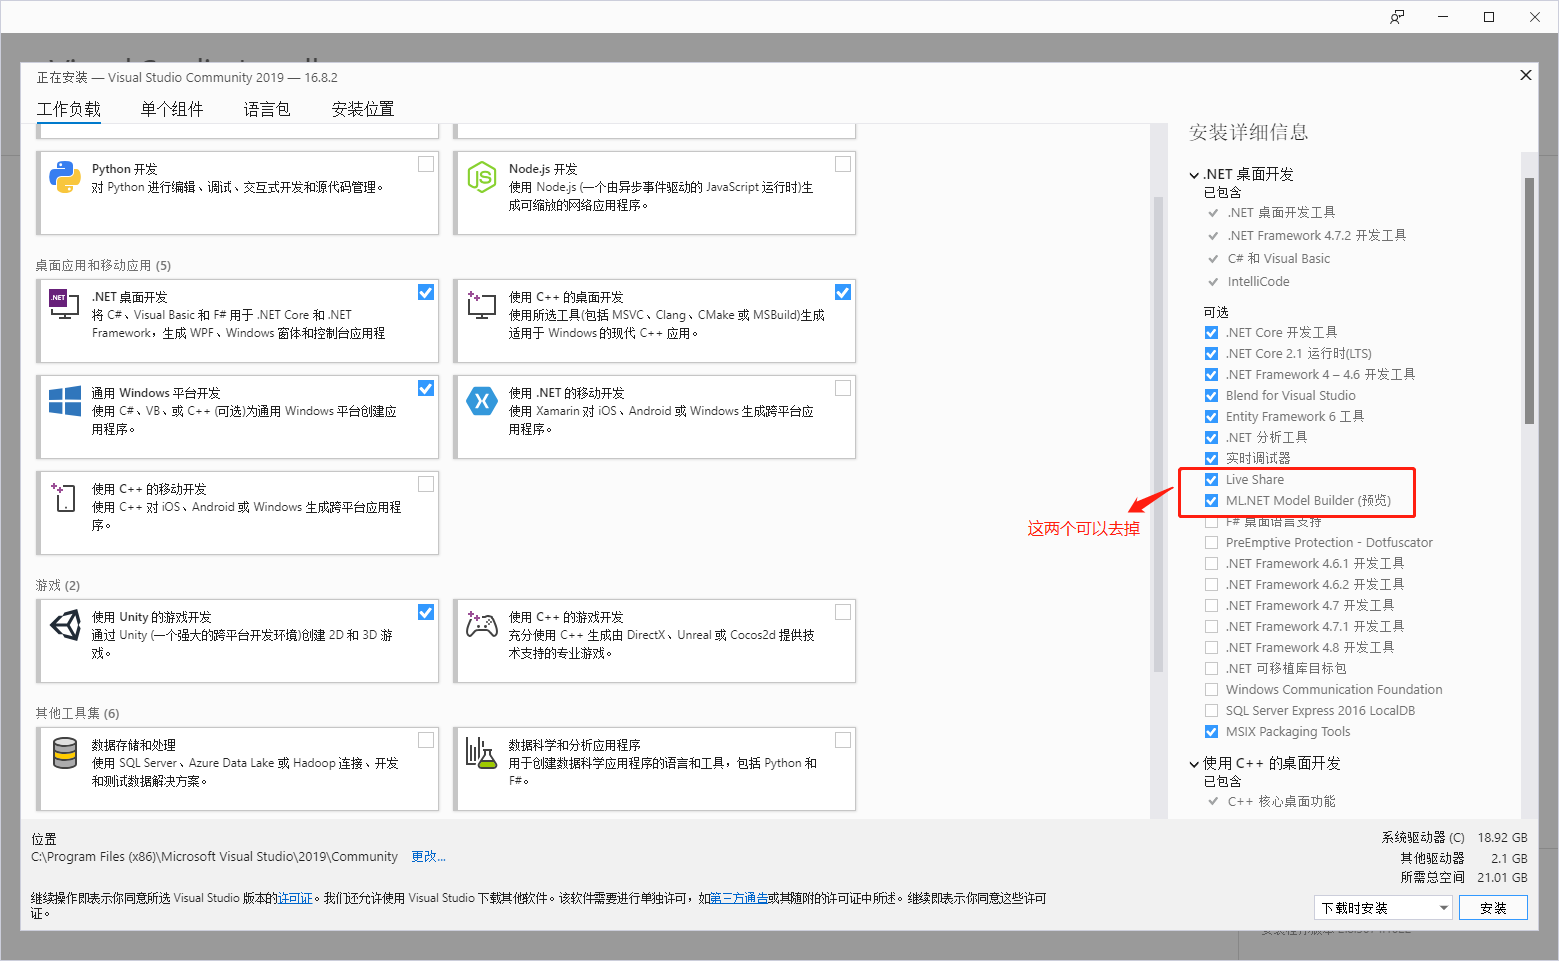Viewport: 1559px width, 961px height.
Task: Click the .NET 桌面开发 workload icon
Action: [x=64, y=306]
